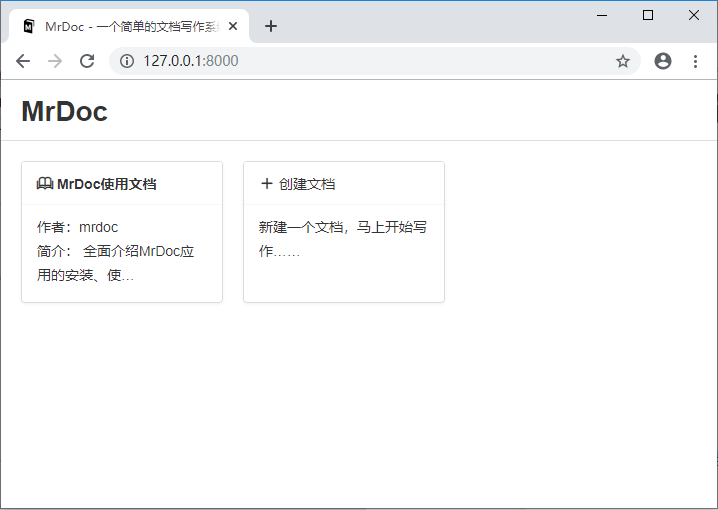Click the 创建文档 link
Image resolution: width=718 pixels, height=510 pixels.
(307, 184)
